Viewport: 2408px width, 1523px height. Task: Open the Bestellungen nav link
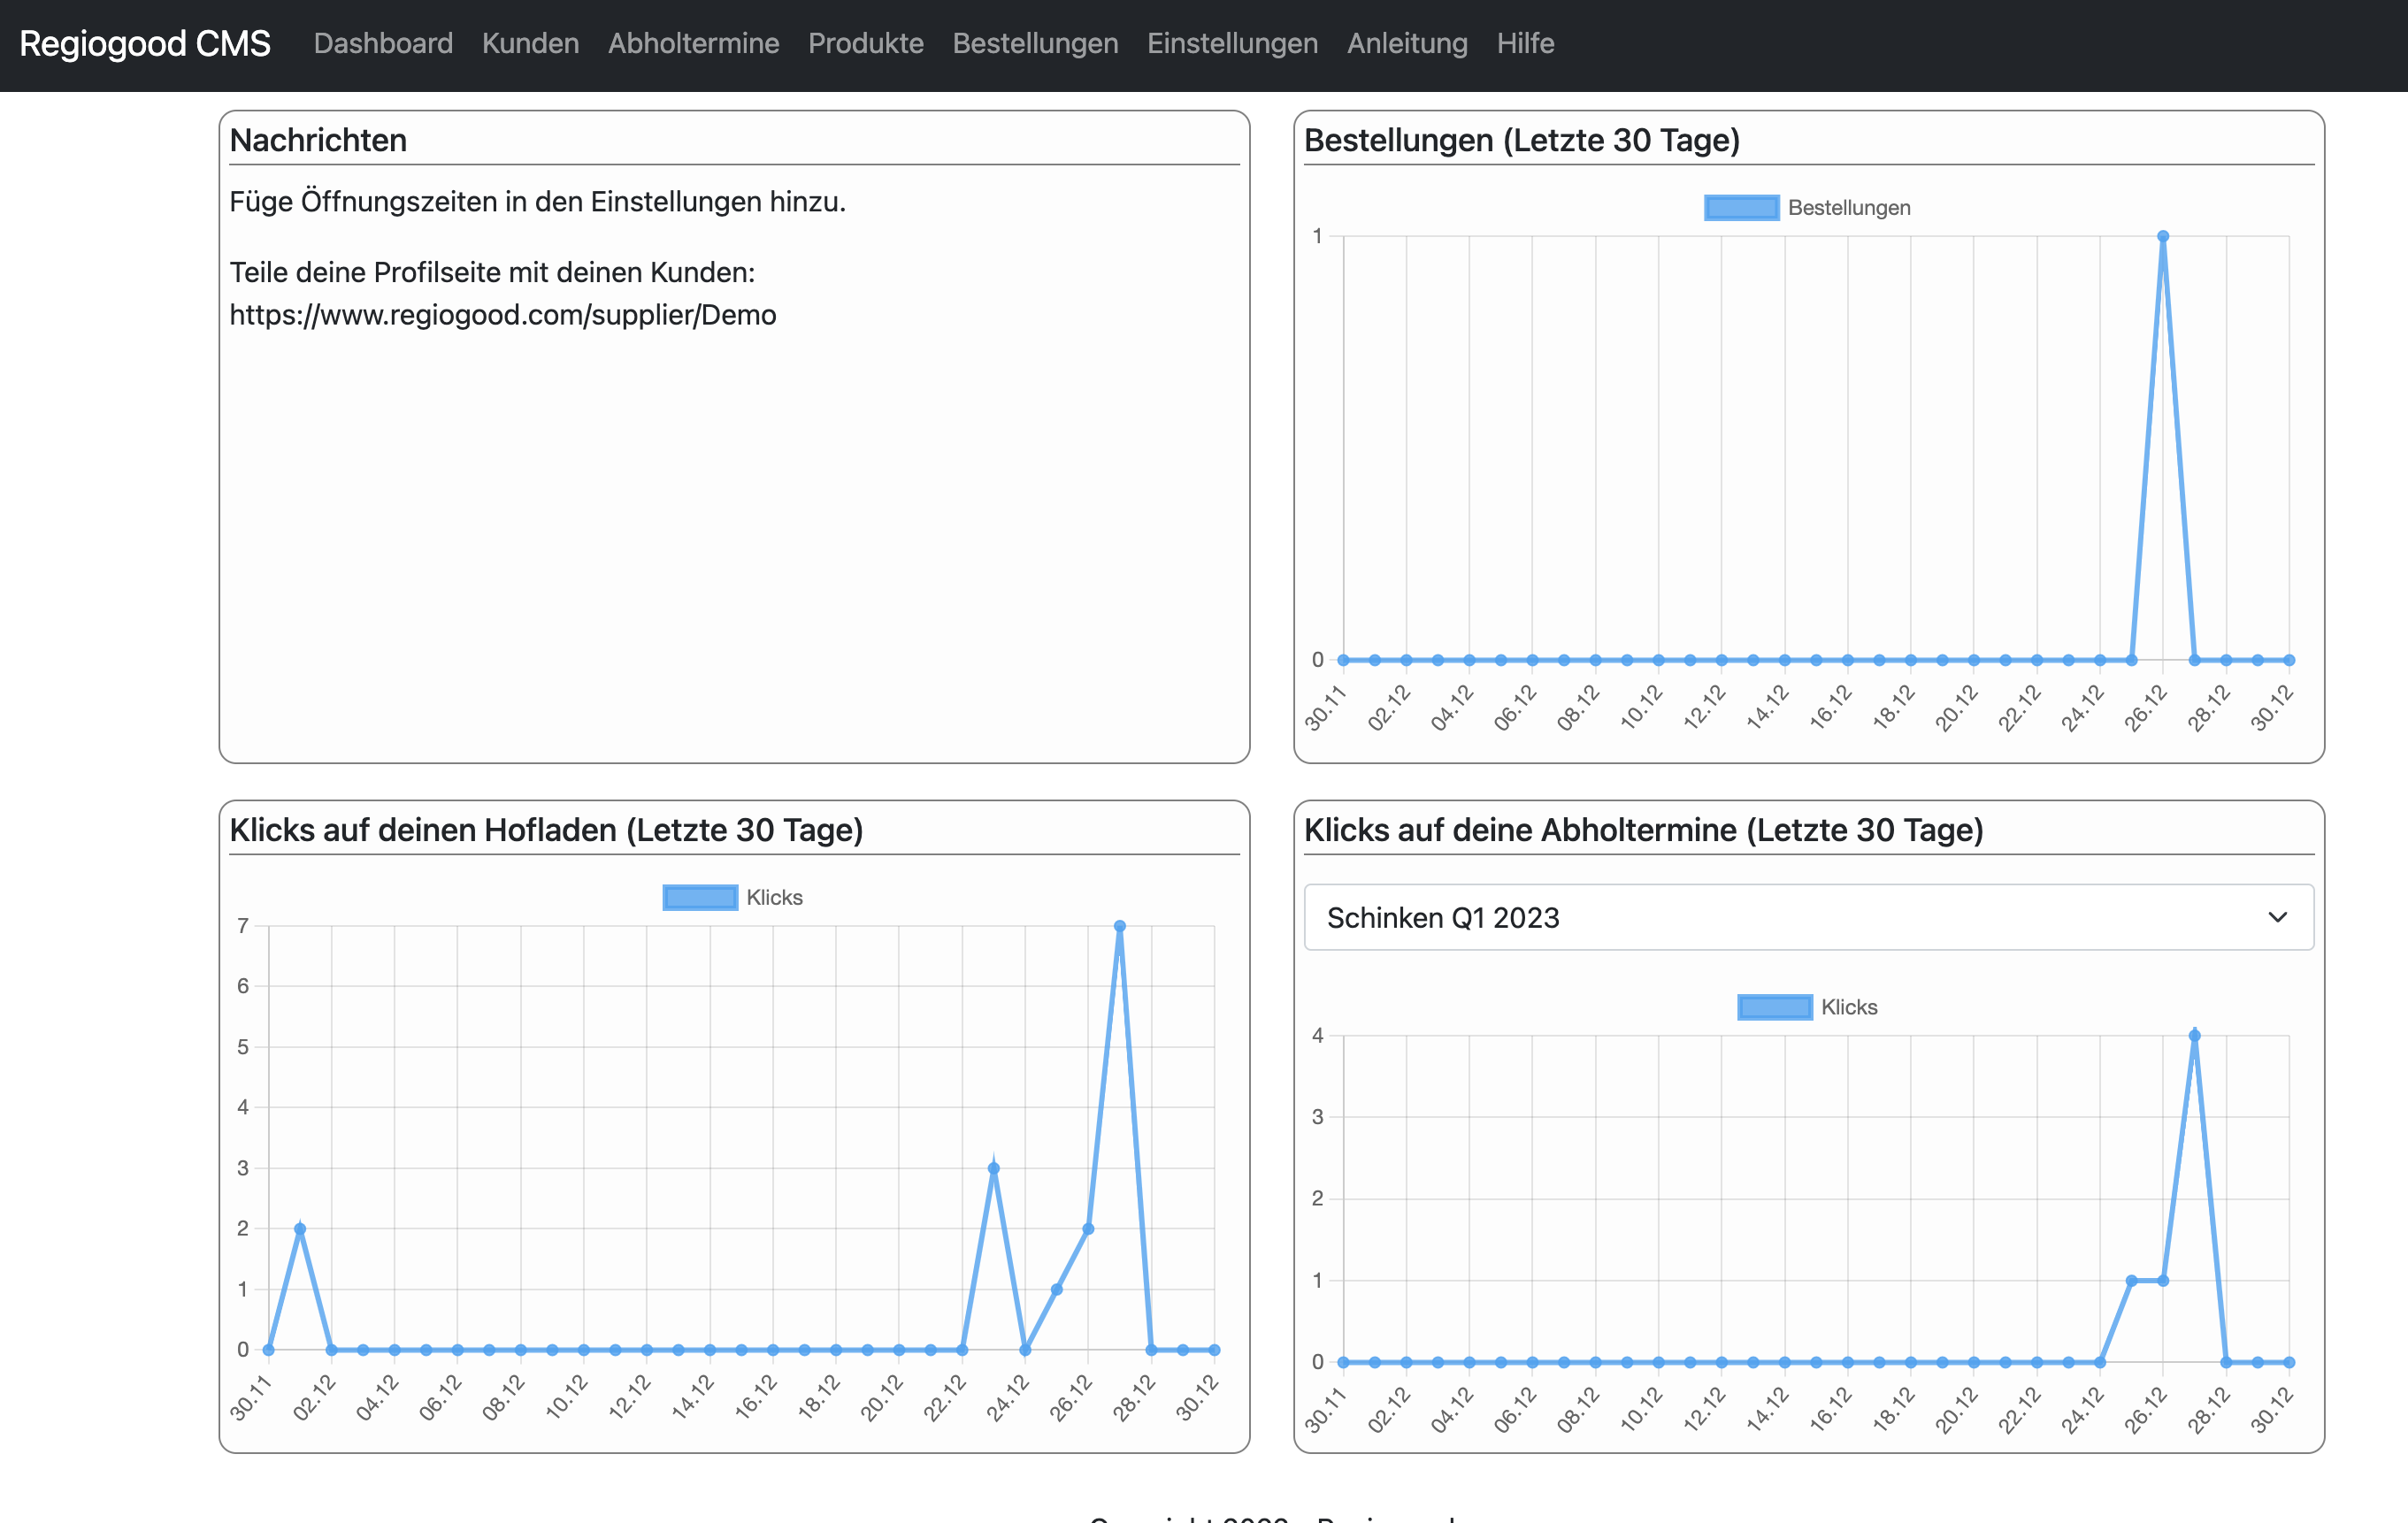pos(1035,43)
